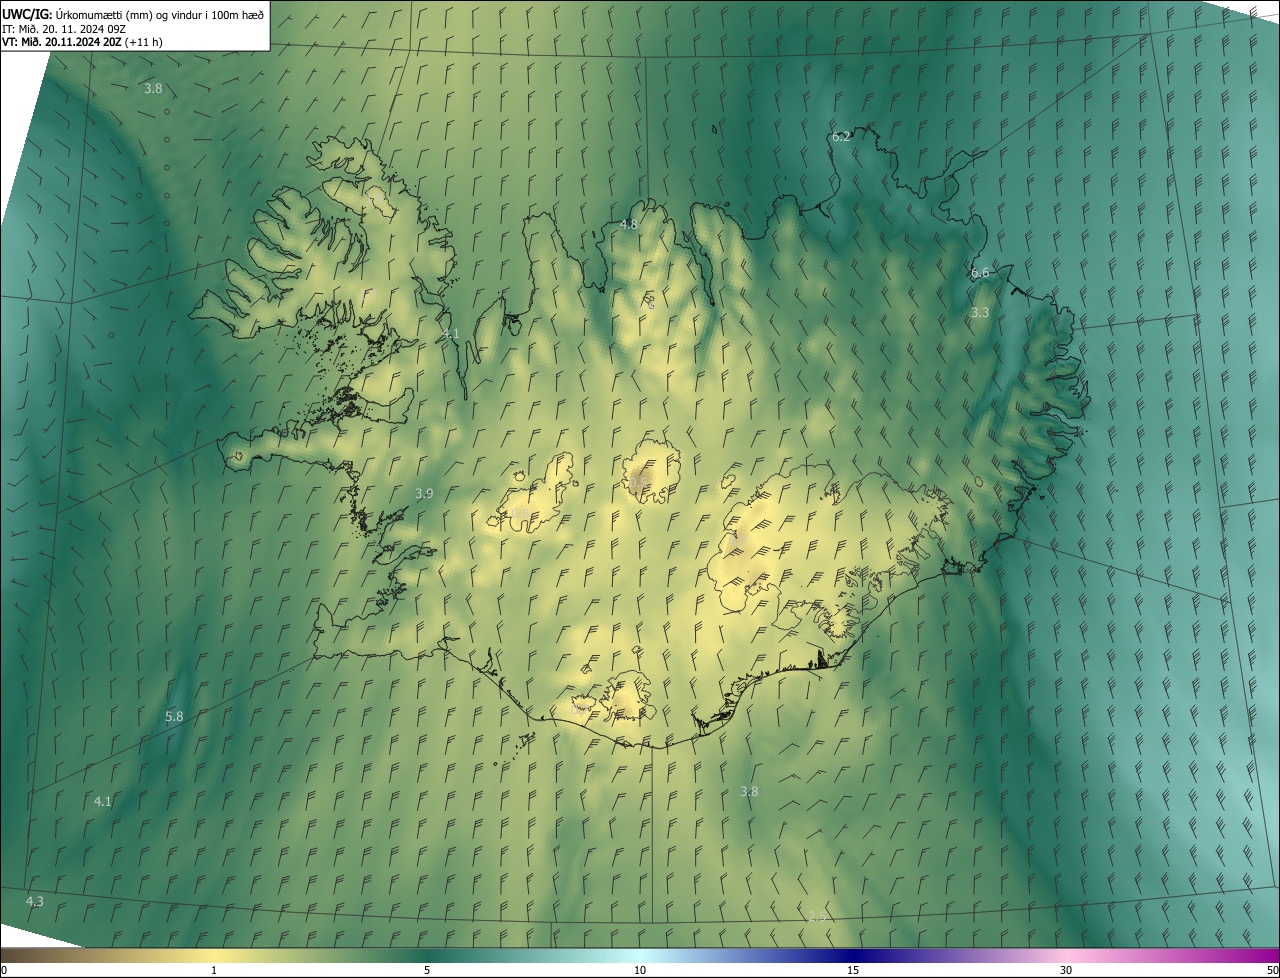The image size is (1280, 978).
Task: Click the title text "UWC/IG: Úrkomumætti (mm) og vindur í 100m hæð"
Action: coord(133,14)
